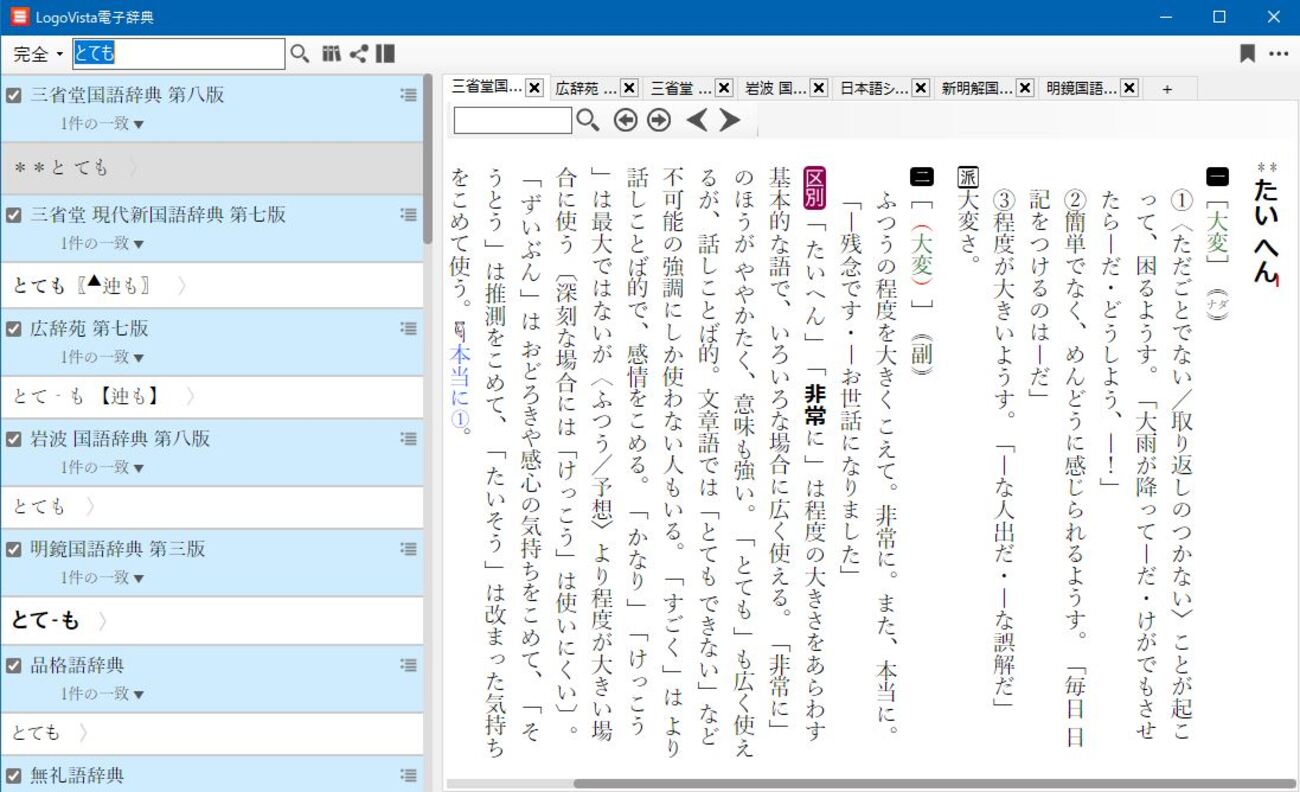Image resolution: width=1300 pixels, height=792 pixels.
Task: Close the 広辞苑 tab
Action: coord(629,88)
